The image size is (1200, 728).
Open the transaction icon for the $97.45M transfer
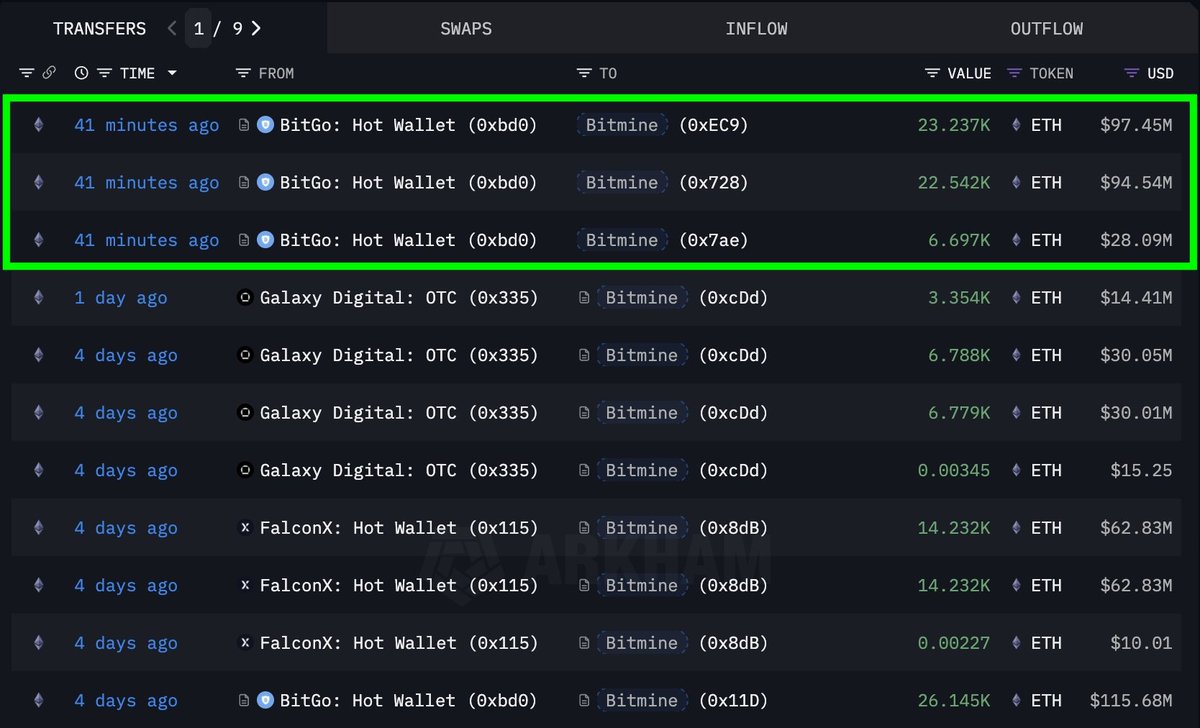39,125
